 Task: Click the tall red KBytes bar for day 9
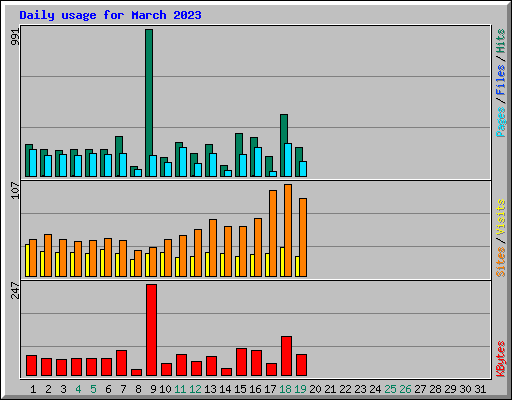[151, 330]
